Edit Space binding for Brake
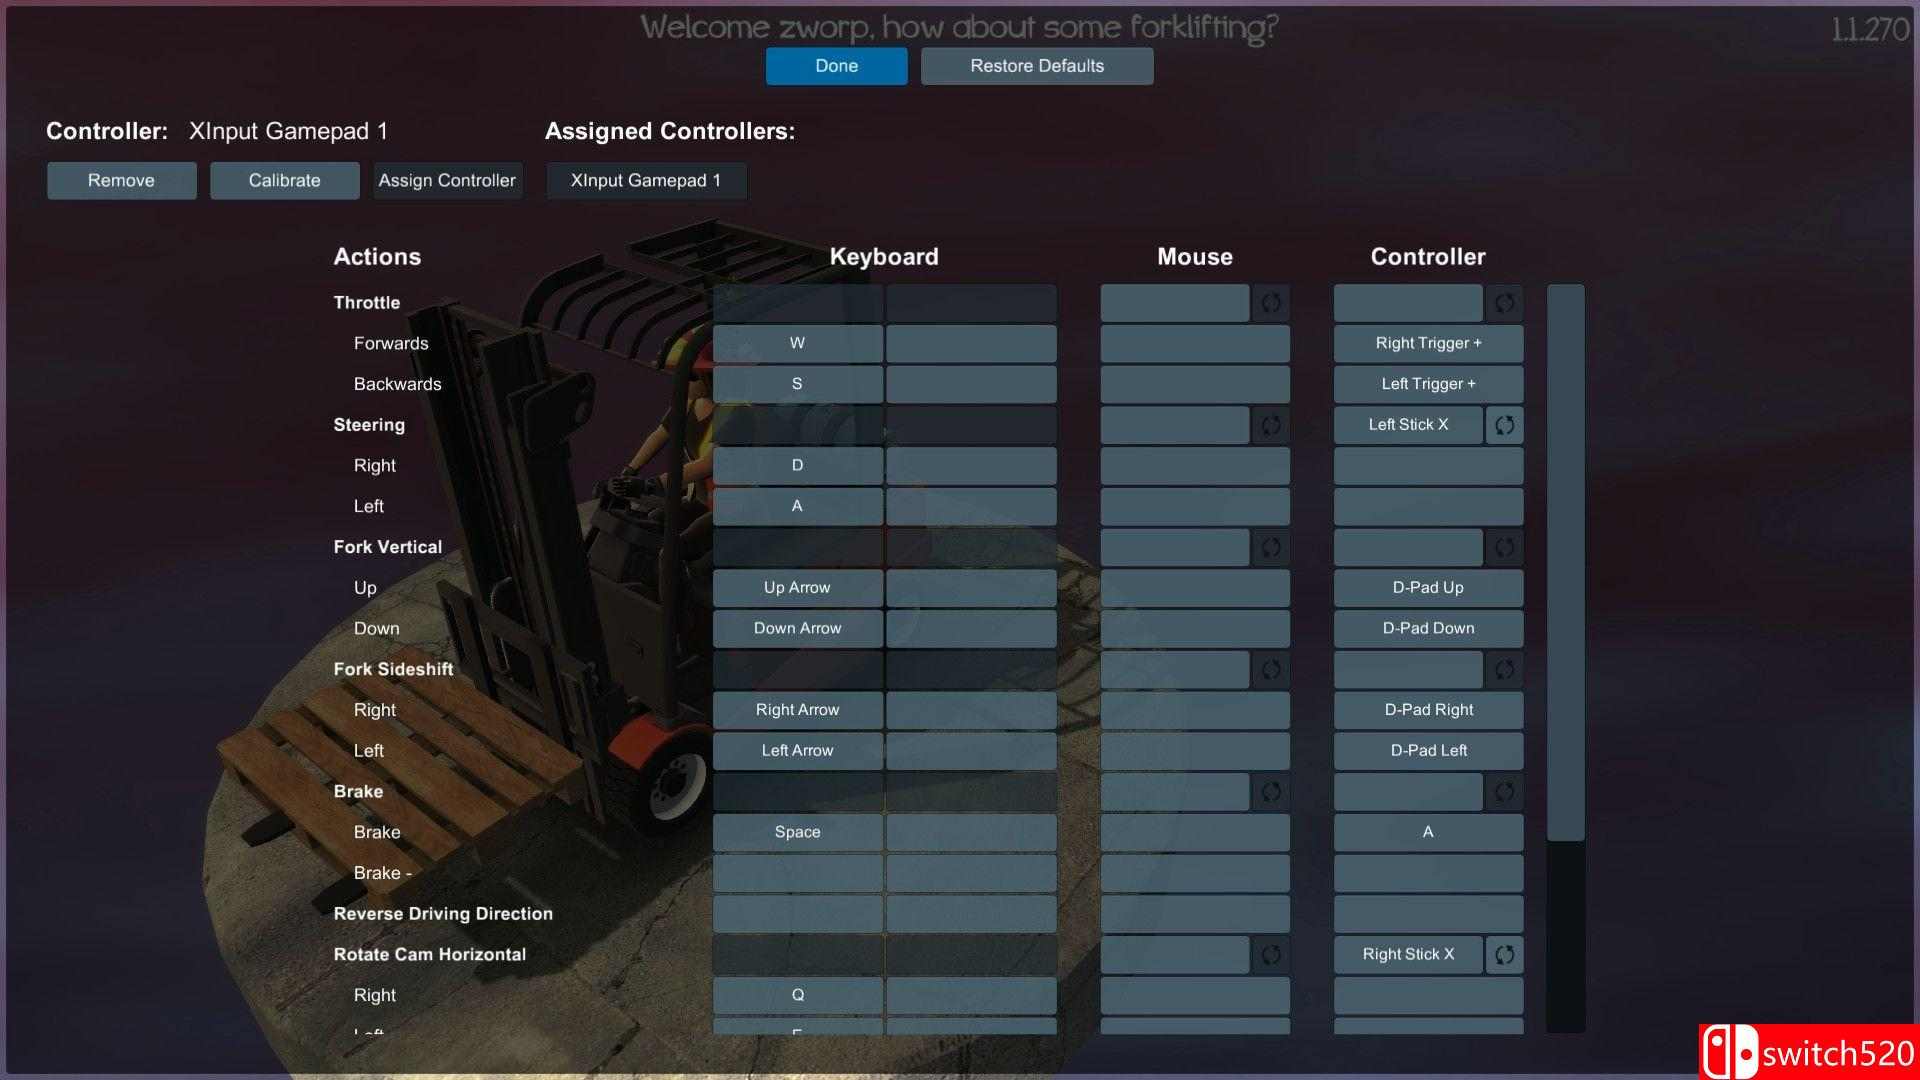Screen dimensions: 1920x1080 (x=797, y=832)
